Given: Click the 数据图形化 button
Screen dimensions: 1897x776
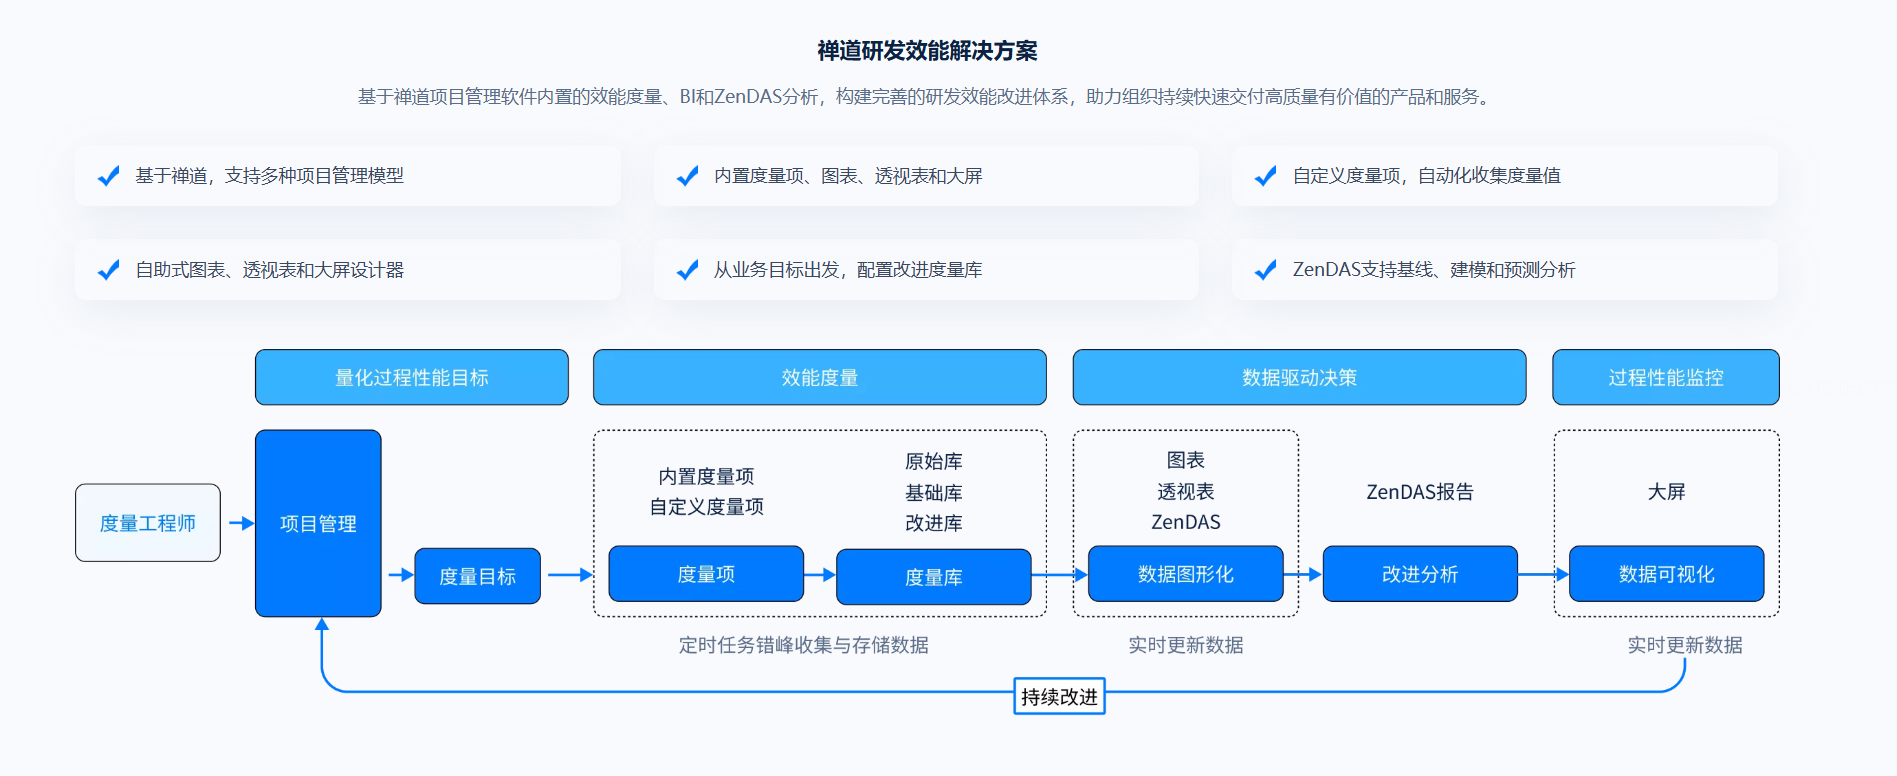Looking at the screenshot, I should (x=1186, y=574).
